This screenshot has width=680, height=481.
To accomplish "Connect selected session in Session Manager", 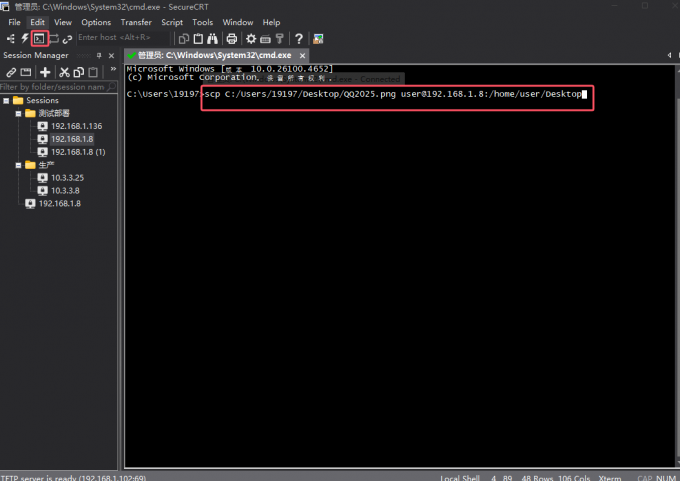I will coord(11,72).
